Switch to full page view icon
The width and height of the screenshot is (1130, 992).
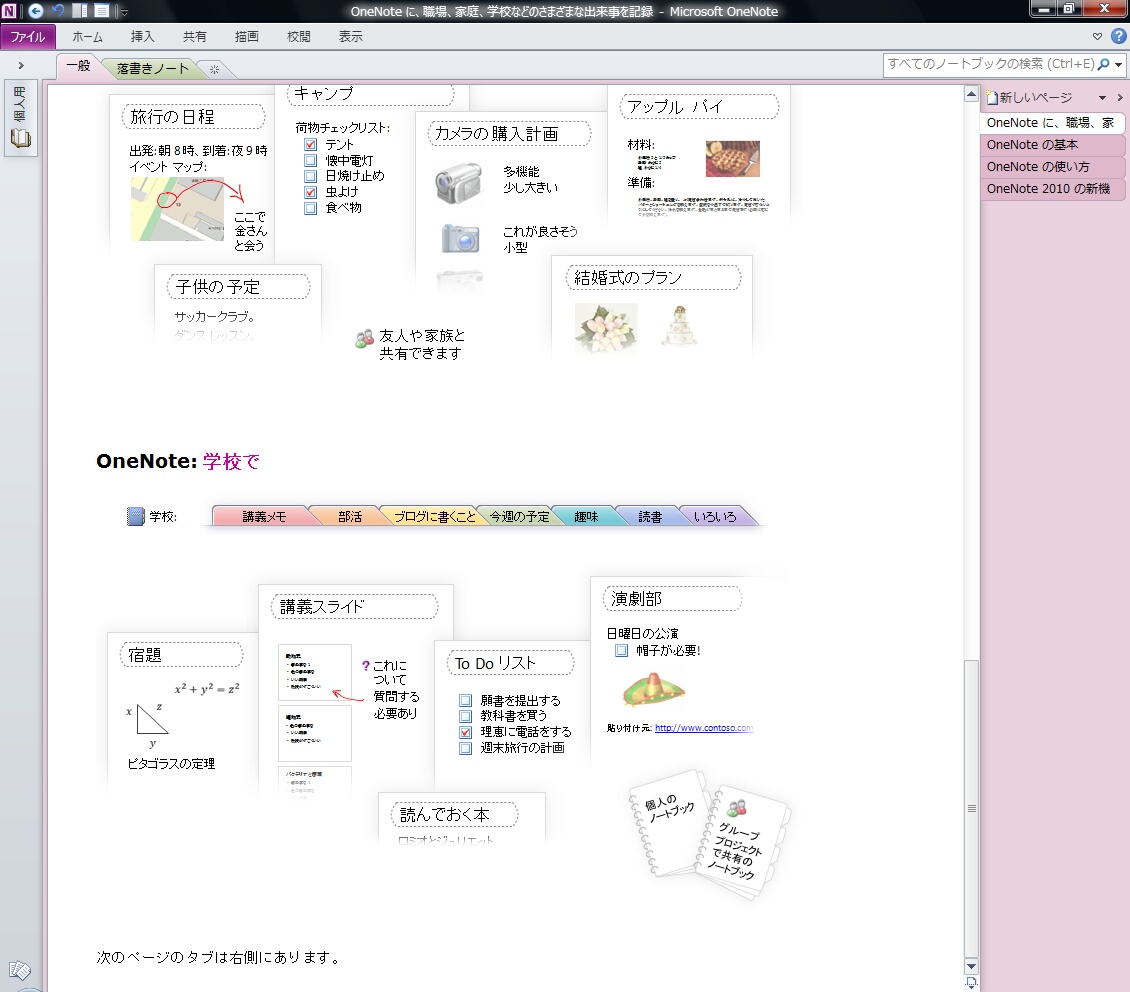click(x=102, y=11)
